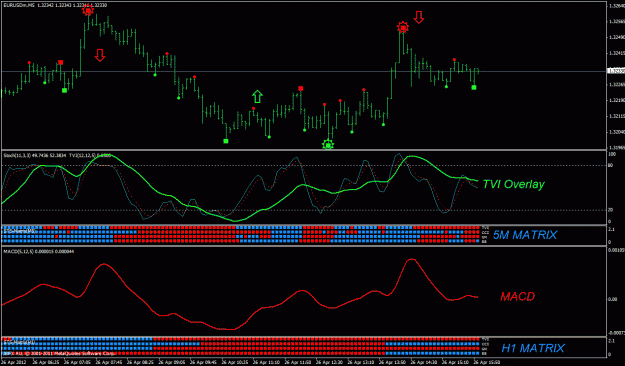Click the red sun marker beside EURUSDm price header
625x366 pixels.
(x=88, y=11)
